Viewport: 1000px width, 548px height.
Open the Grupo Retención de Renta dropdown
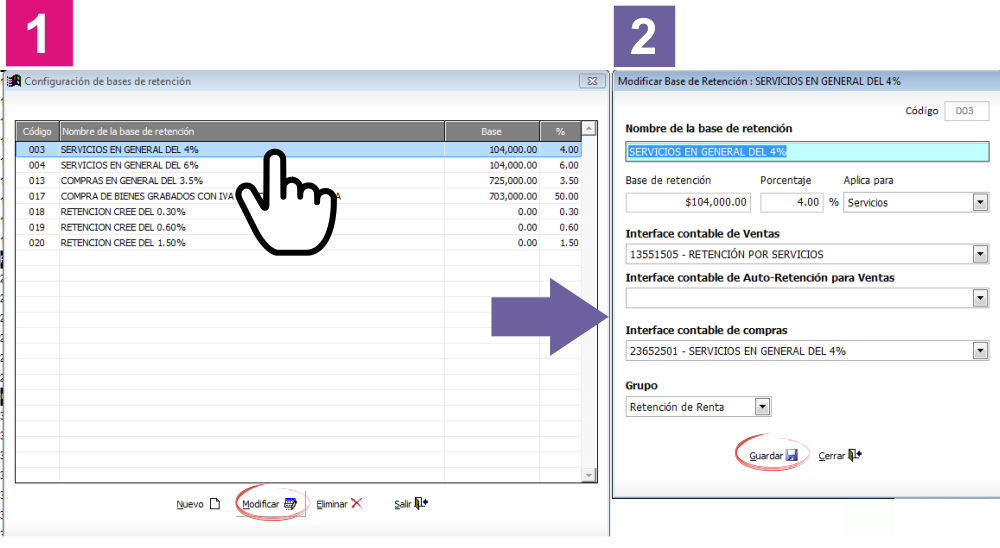pos(762,407)
